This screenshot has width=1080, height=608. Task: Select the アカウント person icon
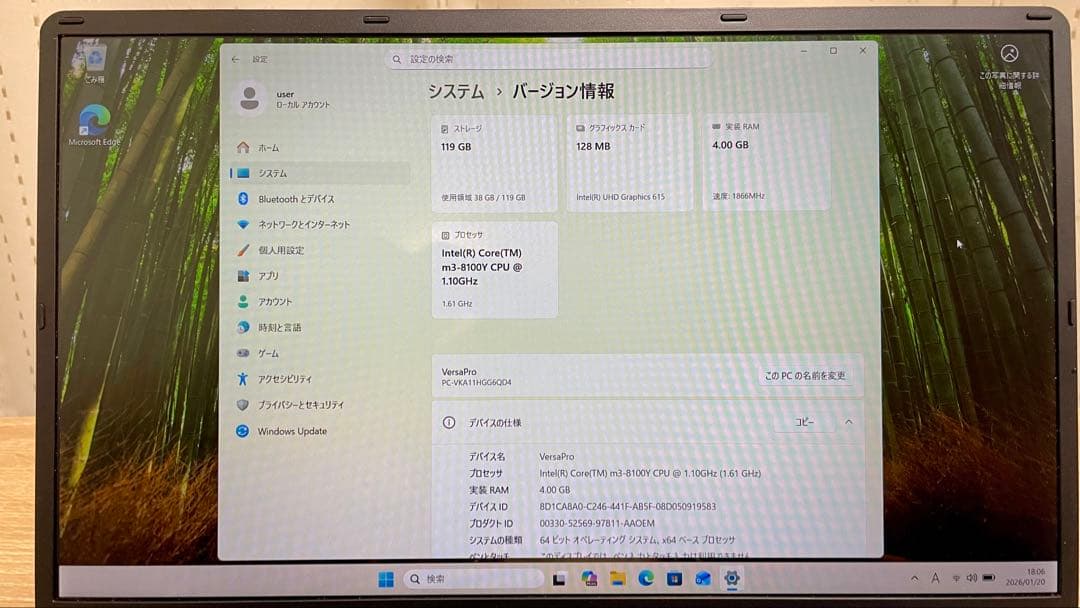[x=241, y=301]
